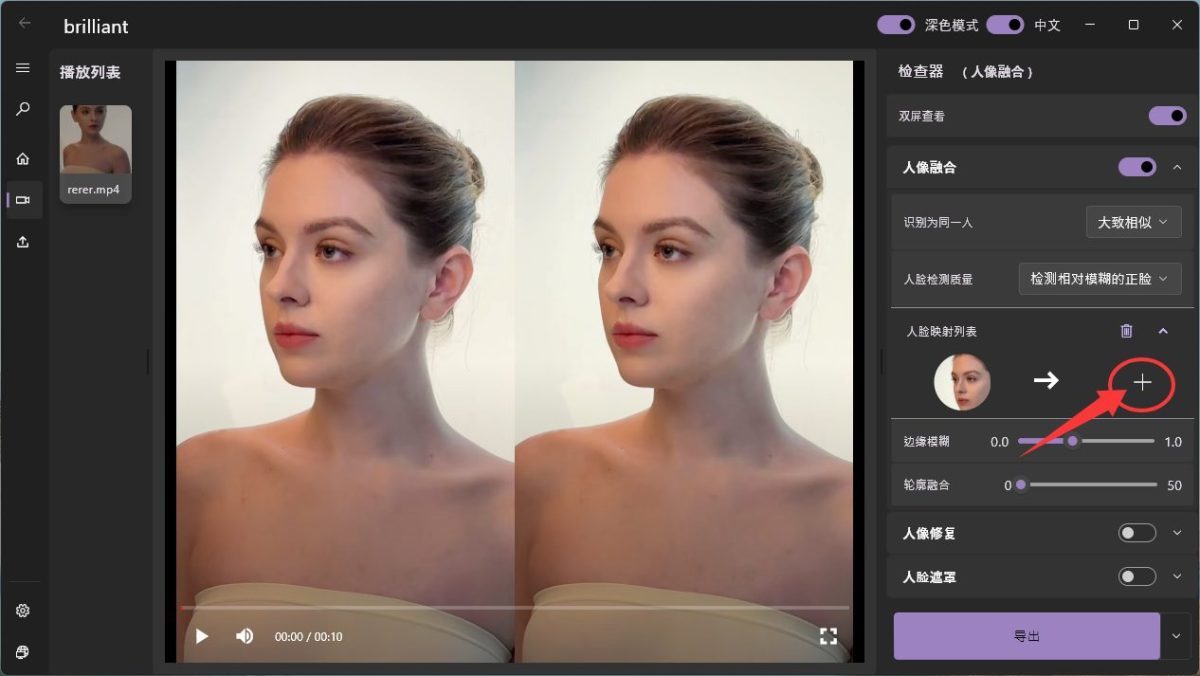Maximize the brilliant window
The image size is (1200, 676).
1133,25
